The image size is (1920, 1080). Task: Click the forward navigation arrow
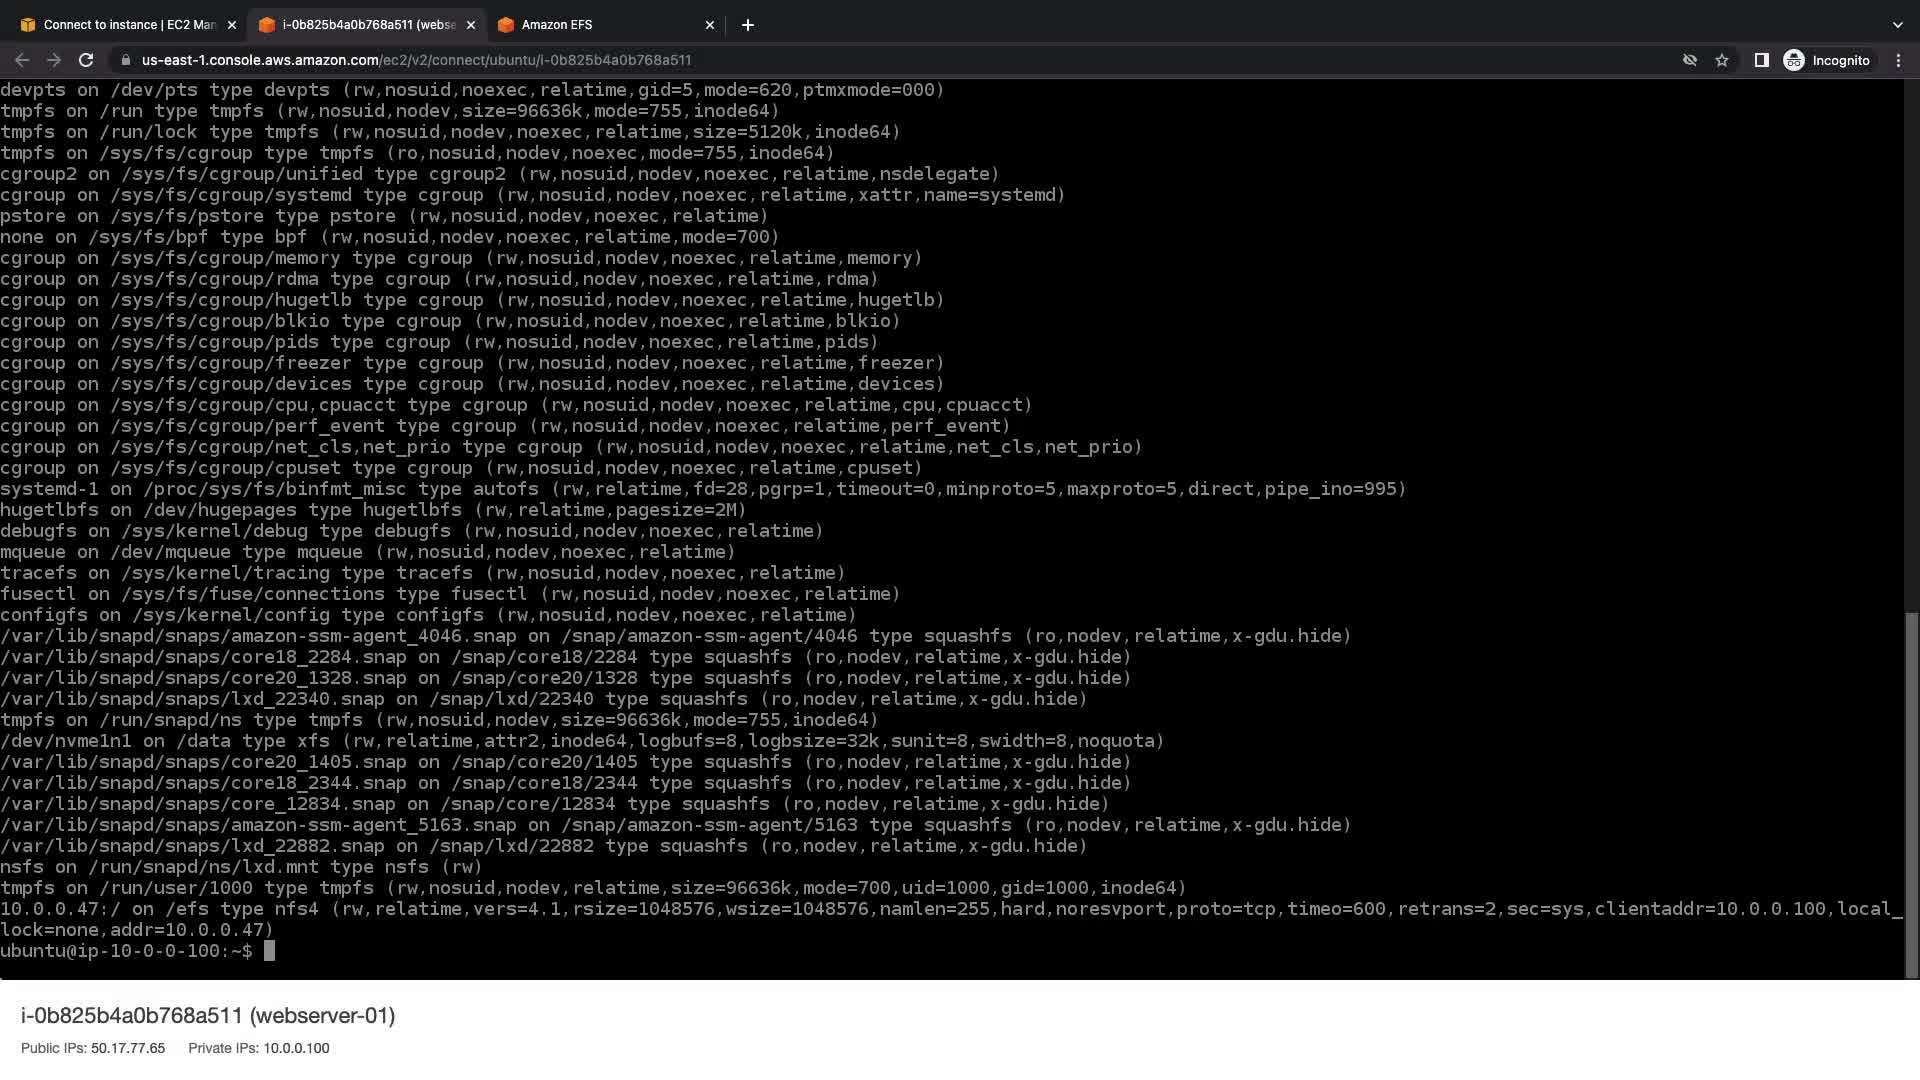point(54,60)
